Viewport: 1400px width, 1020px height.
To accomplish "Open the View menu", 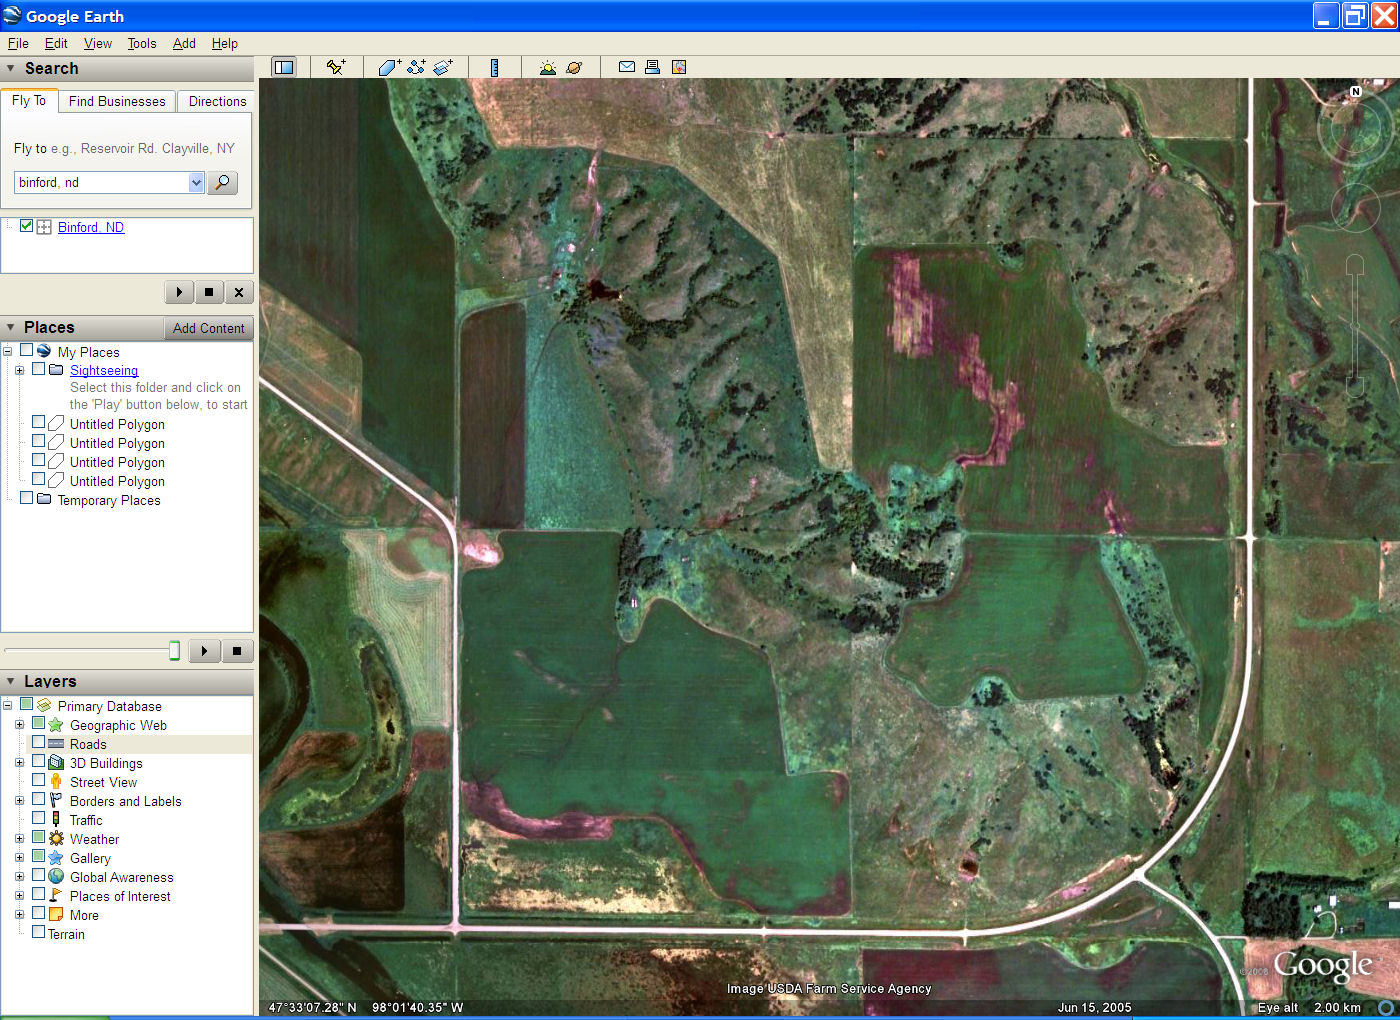I will (98, 43).
